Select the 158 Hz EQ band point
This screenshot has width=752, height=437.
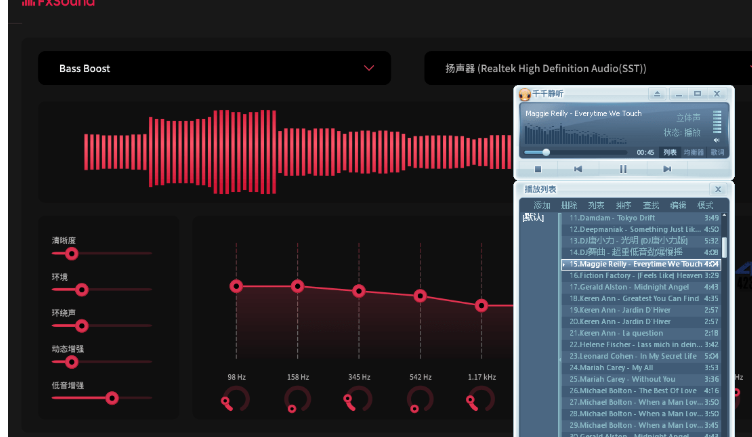point(297,286)
